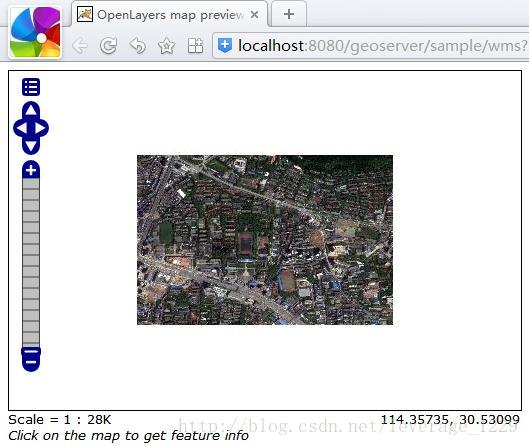
Task: Close the OpenLayers map preview tab
Action: point(255,15)
